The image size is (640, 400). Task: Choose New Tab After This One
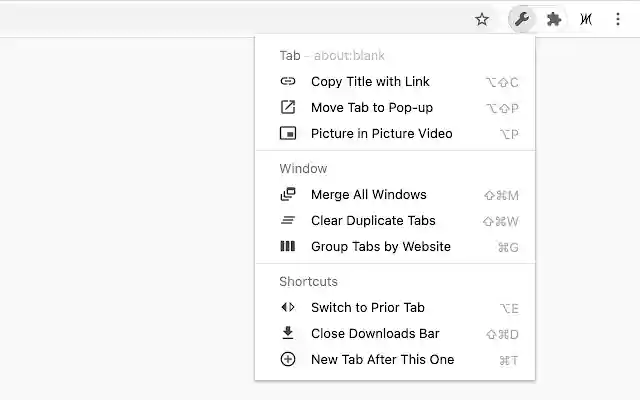pyautogui.click(x=382, y=360)
